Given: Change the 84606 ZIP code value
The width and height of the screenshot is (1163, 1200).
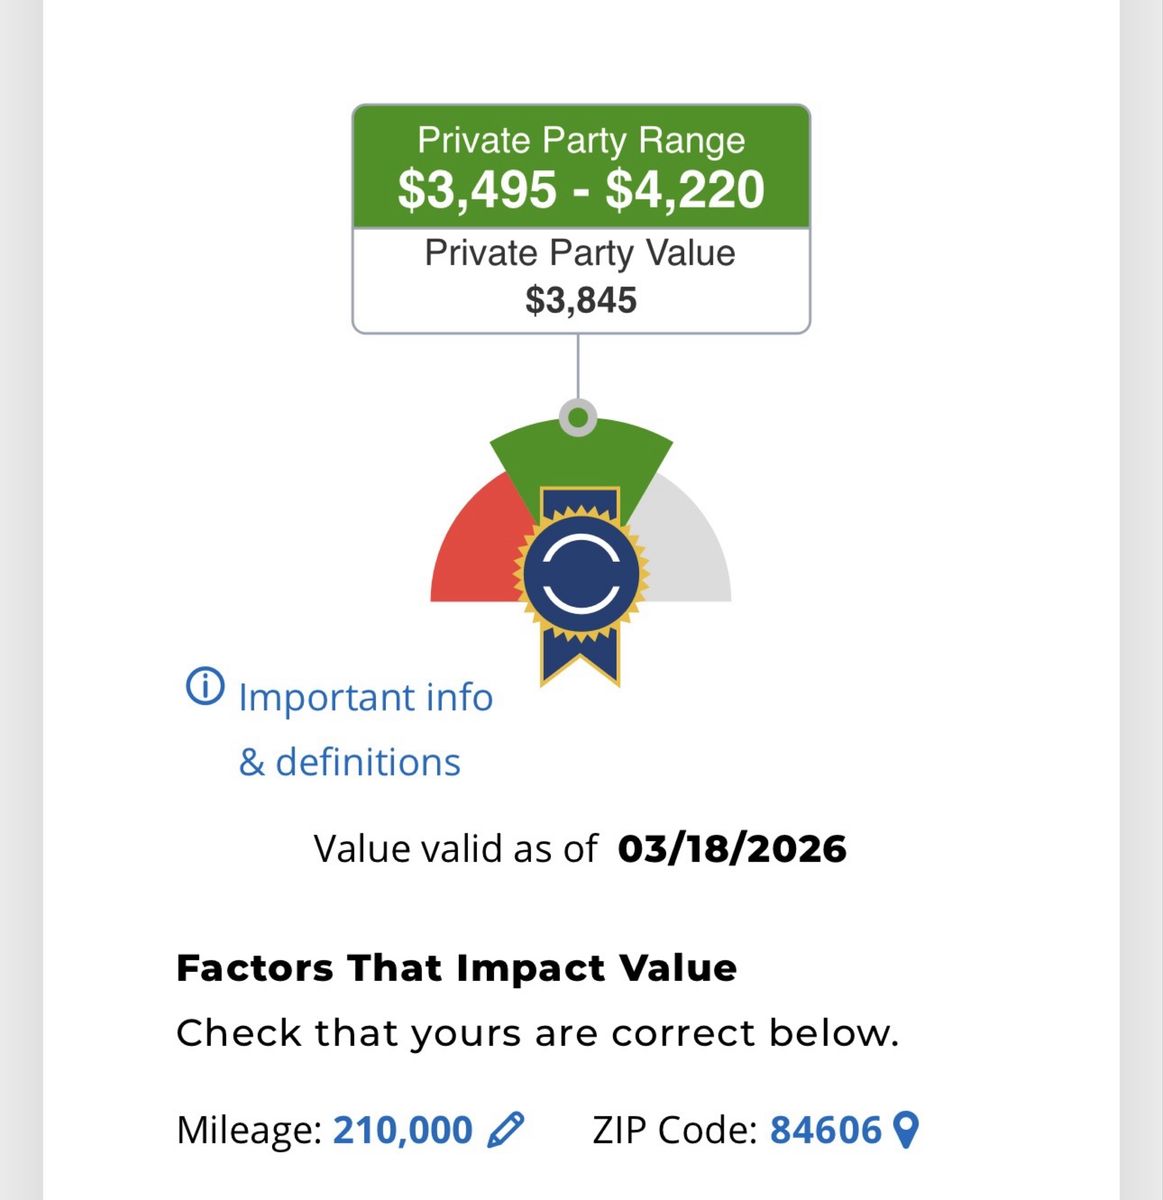Looking at the screenshot, I should coord(826,1130).
